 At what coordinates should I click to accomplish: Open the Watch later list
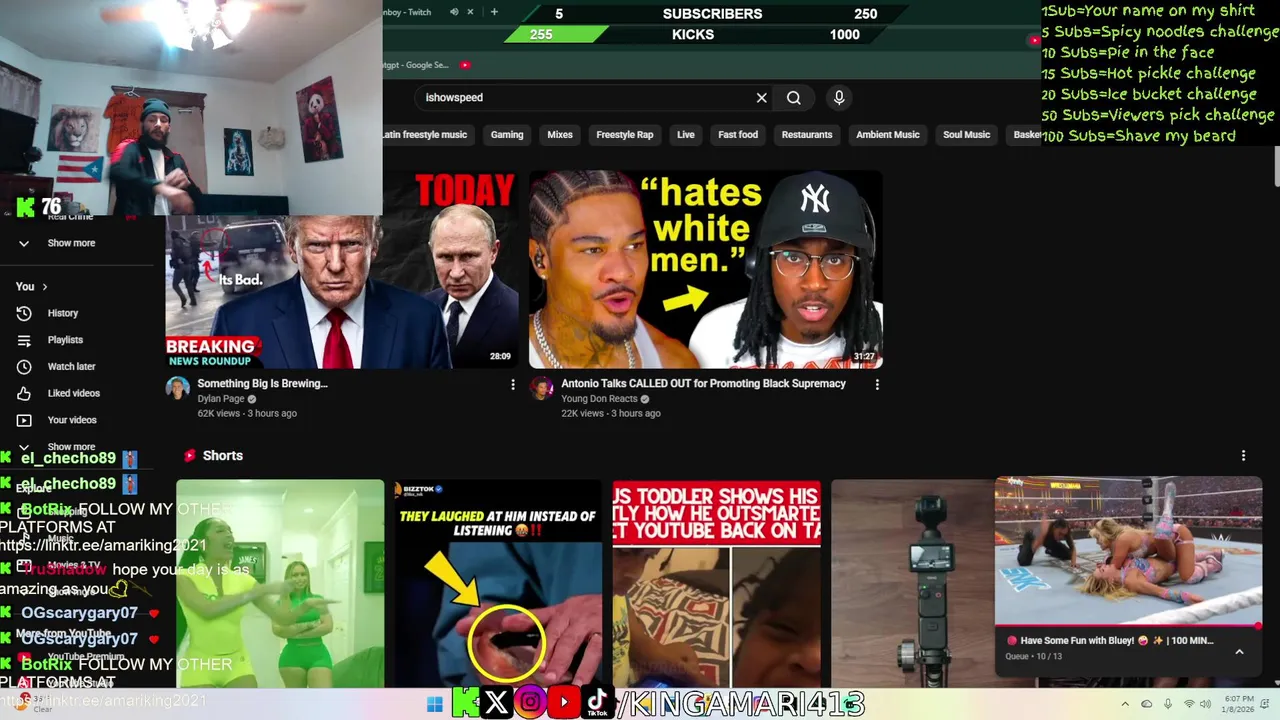point(71,367)
